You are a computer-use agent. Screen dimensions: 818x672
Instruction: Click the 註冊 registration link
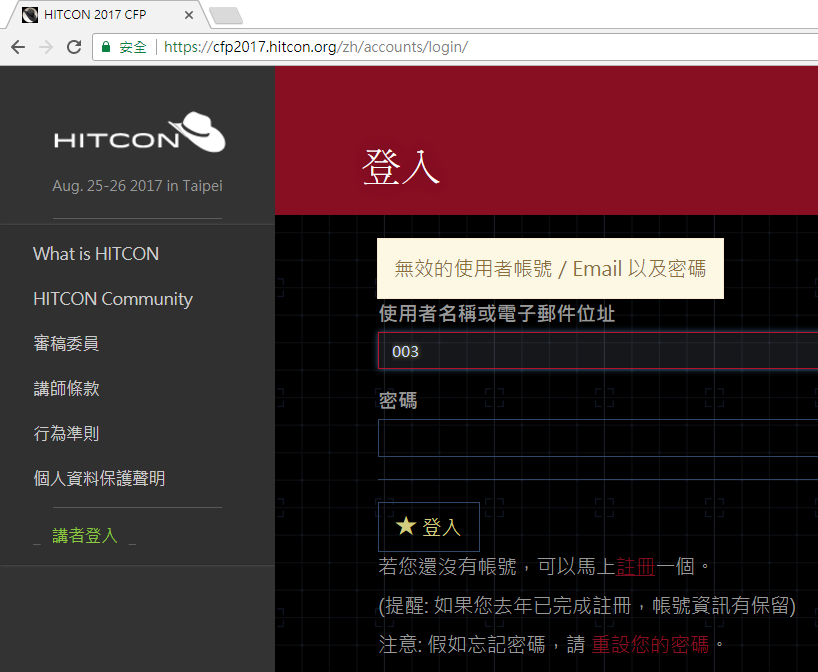click(635, 566)
